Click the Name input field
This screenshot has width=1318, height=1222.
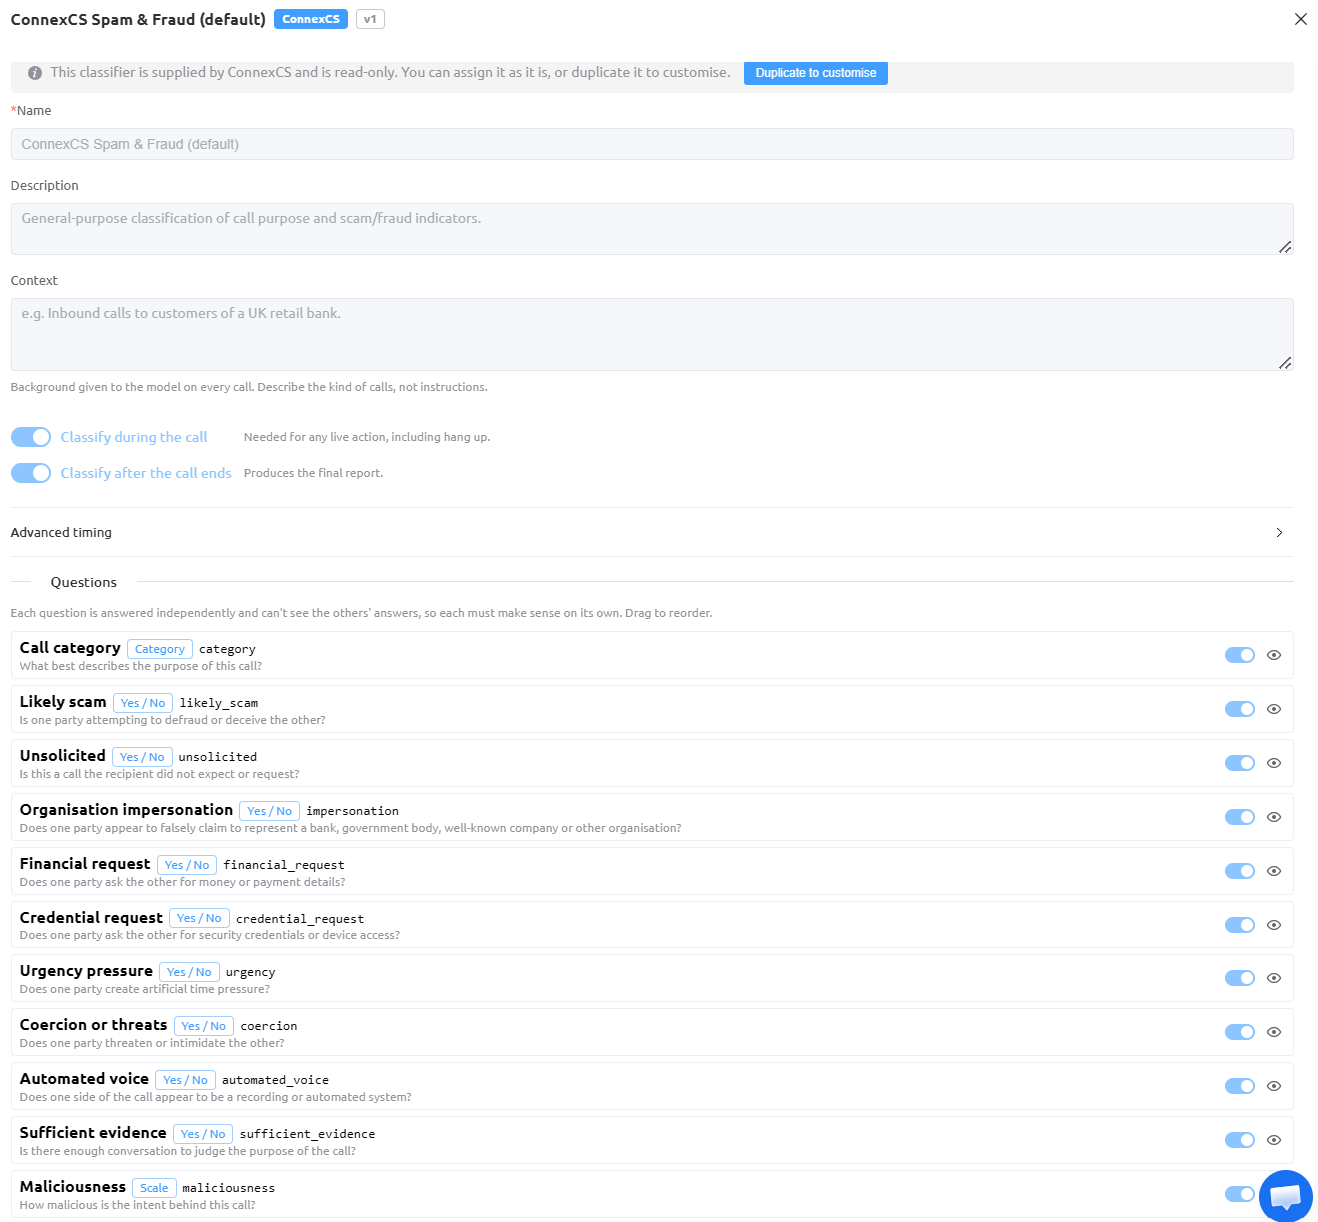652,144
